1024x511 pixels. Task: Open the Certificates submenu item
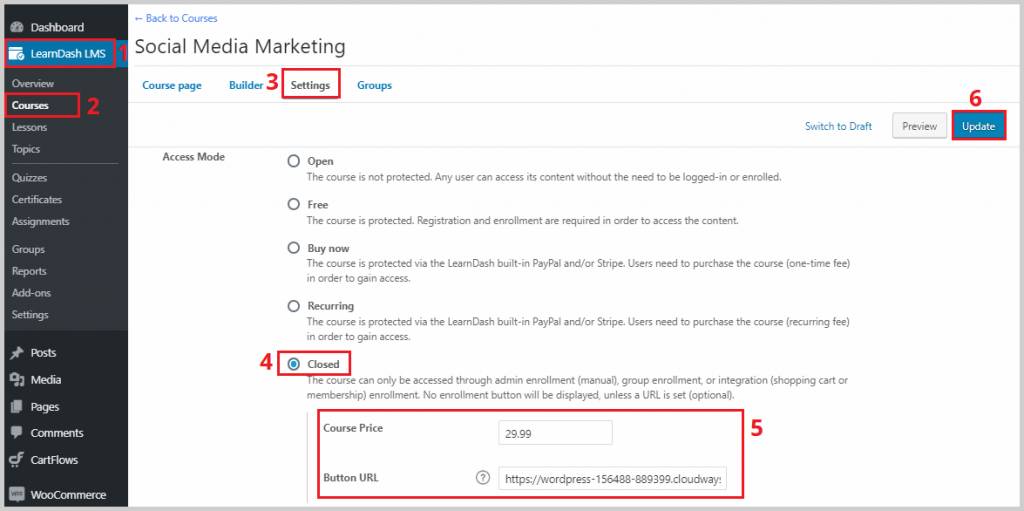tap(37, 199)
